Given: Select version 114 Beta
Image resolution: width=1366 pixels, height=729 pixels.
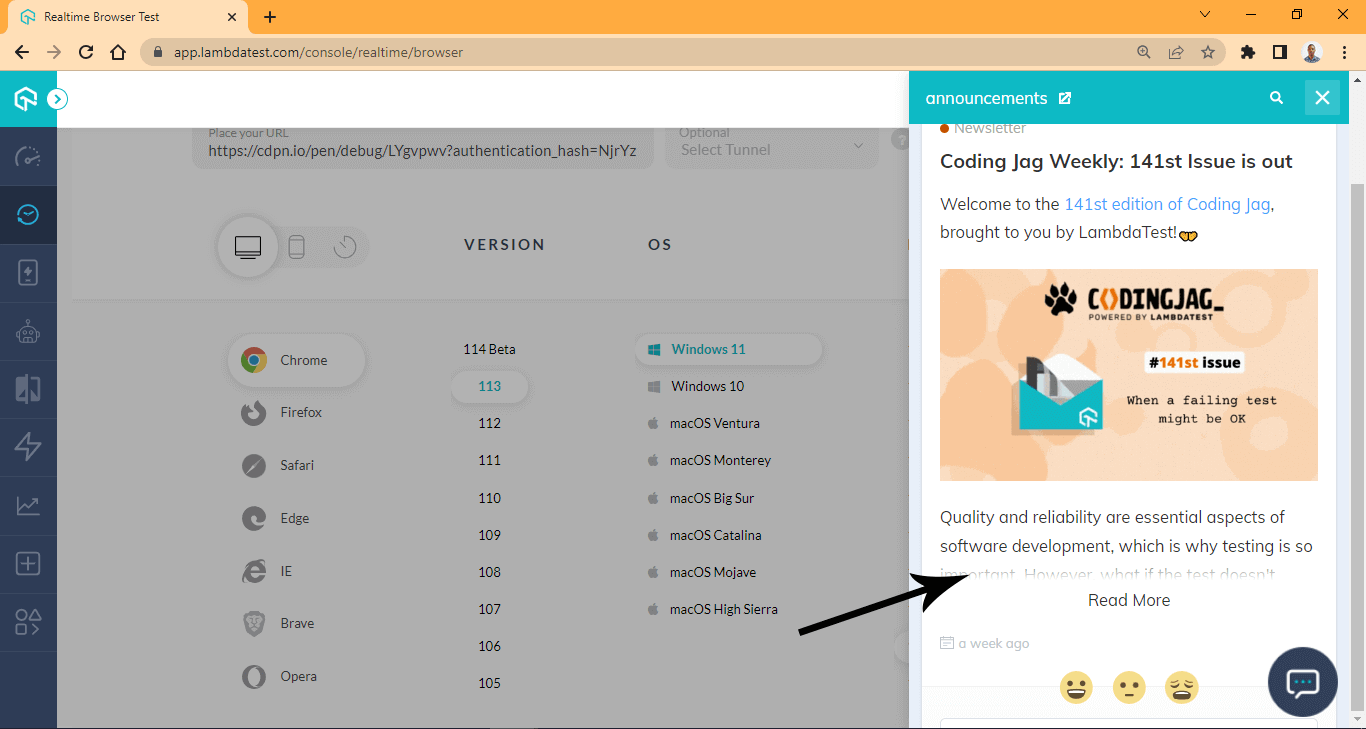Looking at the screenshot, I should click(489, 349).
